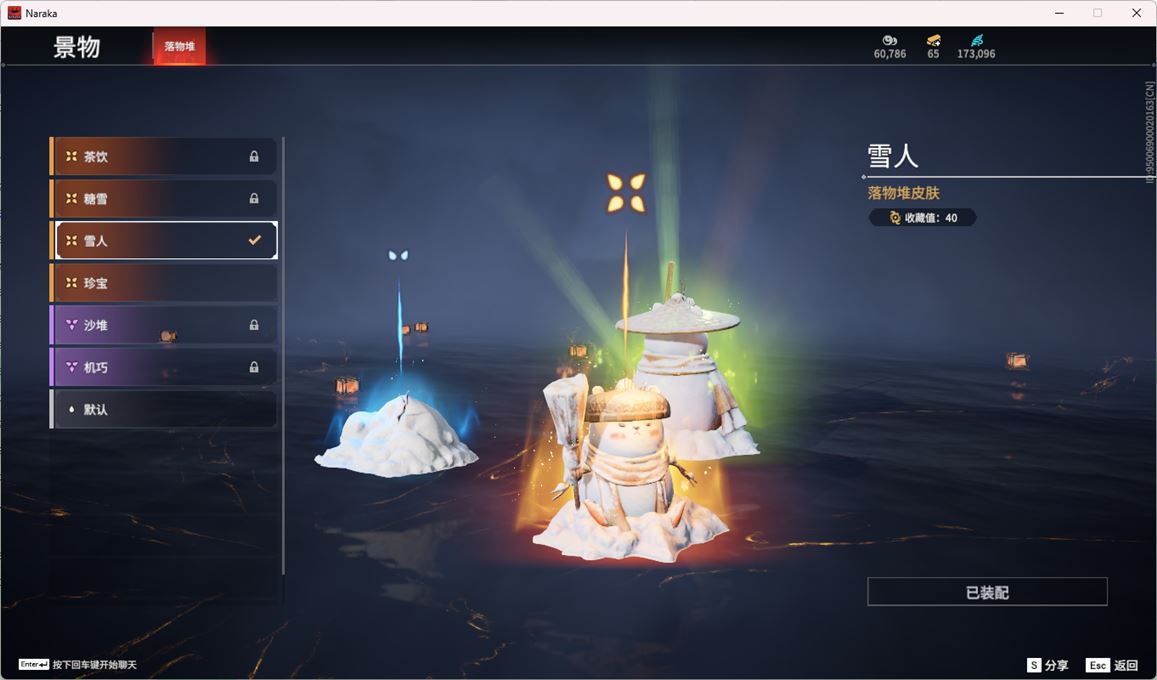Select the 茶饮 skin entry
This screenshot has height=680, width=1157.
pos(163,156)
